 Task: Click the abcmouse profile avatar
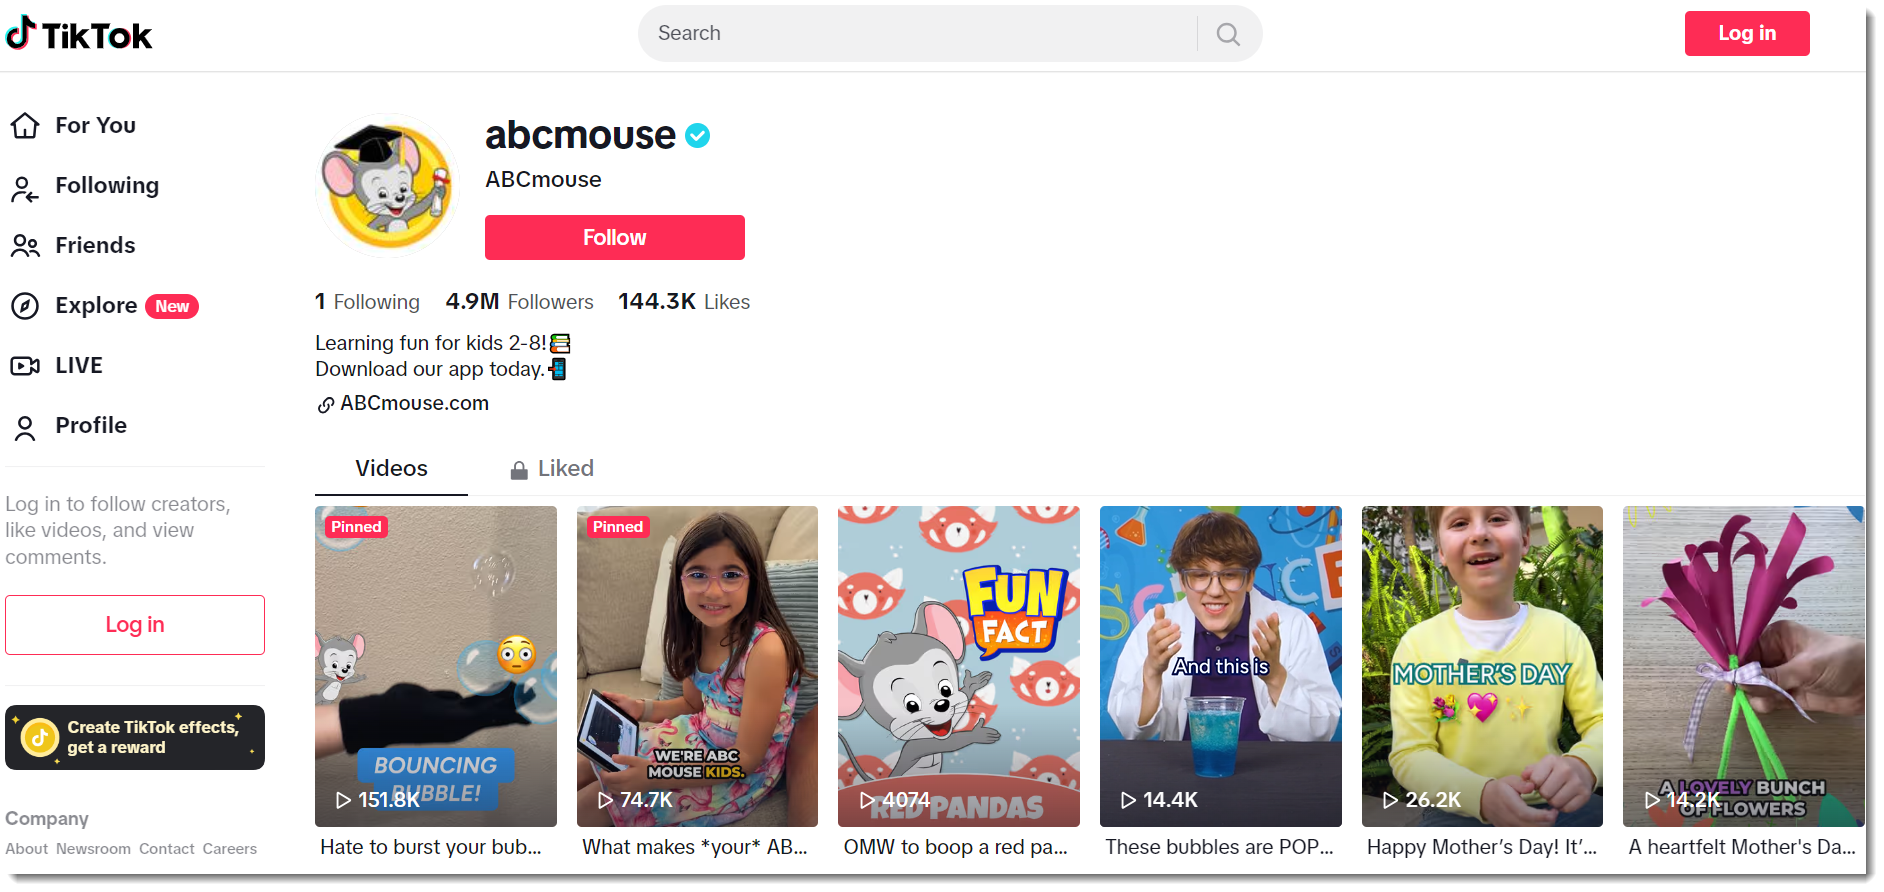pyautogui.click(x=388, y=185)
